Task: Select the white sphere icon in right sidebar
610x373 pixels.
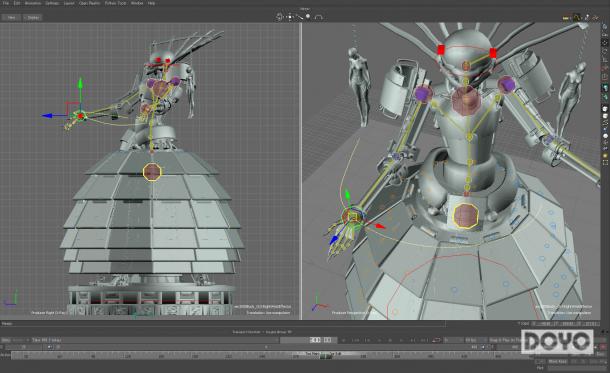Action: coord(605,136)
